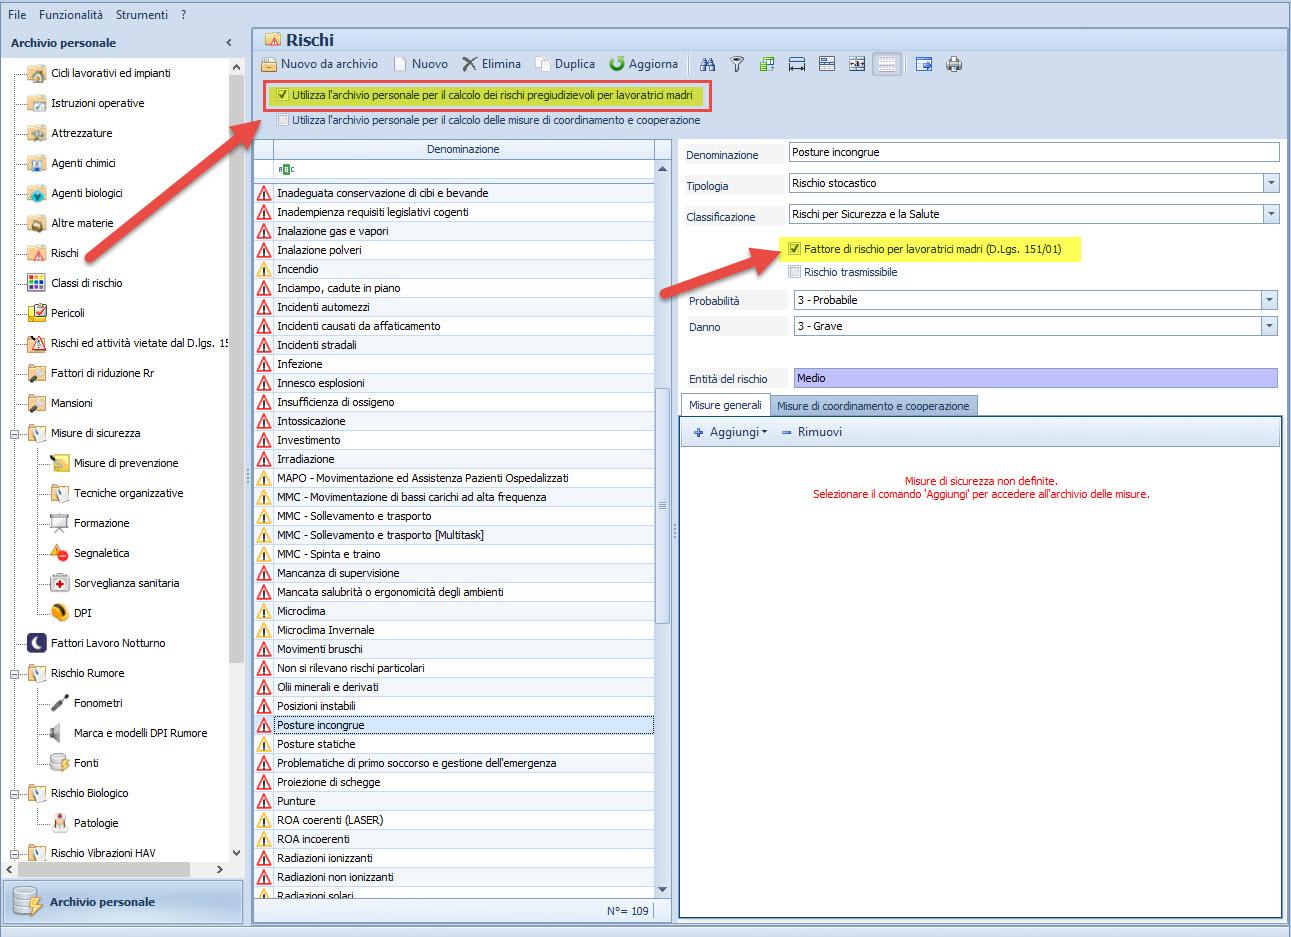Click the Rimuovi button
1291x937 pixels.
pos(811,432)
